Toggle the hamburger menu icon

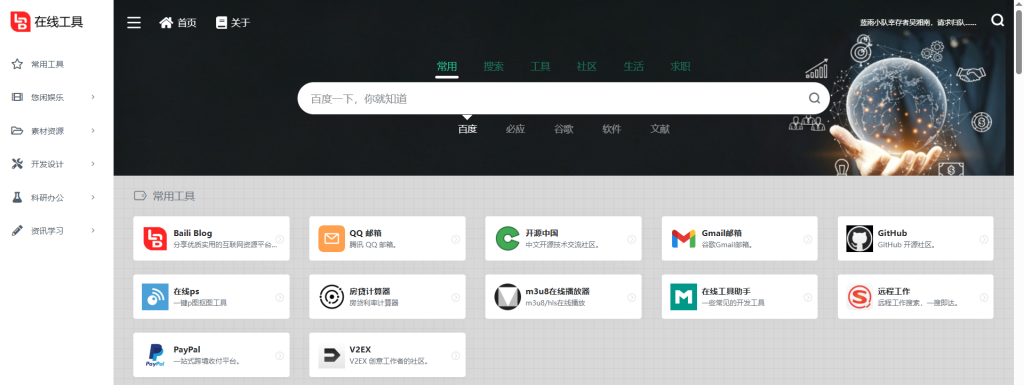point(134,23)
